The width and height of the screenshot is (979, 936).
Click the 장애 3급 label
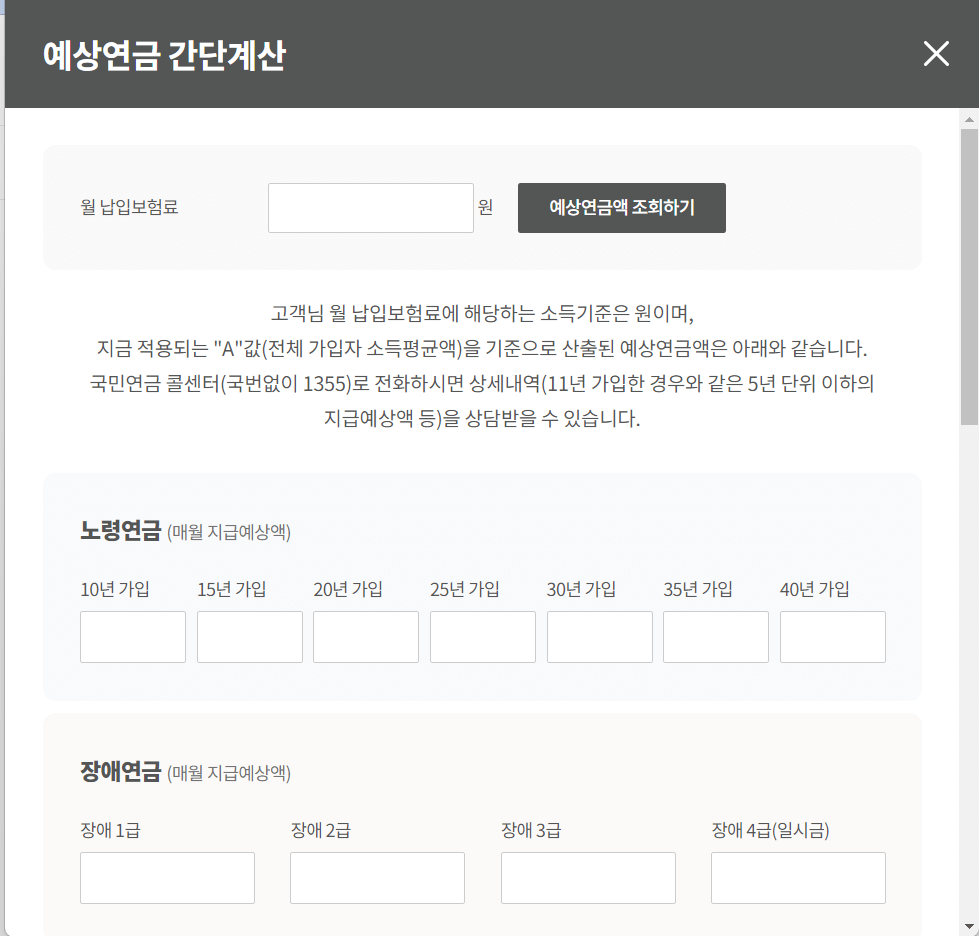(x=531, y=830)
